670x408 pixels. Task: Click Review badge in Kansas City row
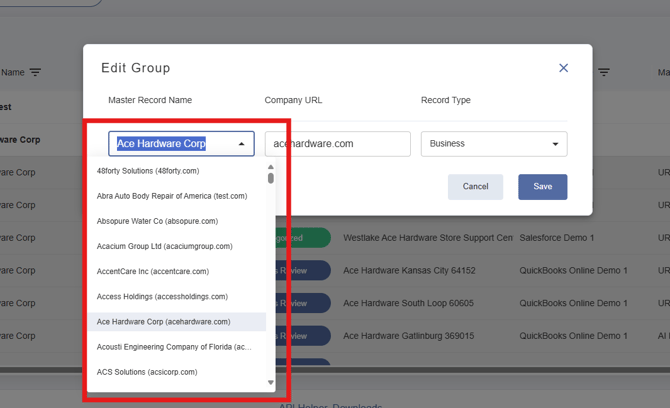303,271
